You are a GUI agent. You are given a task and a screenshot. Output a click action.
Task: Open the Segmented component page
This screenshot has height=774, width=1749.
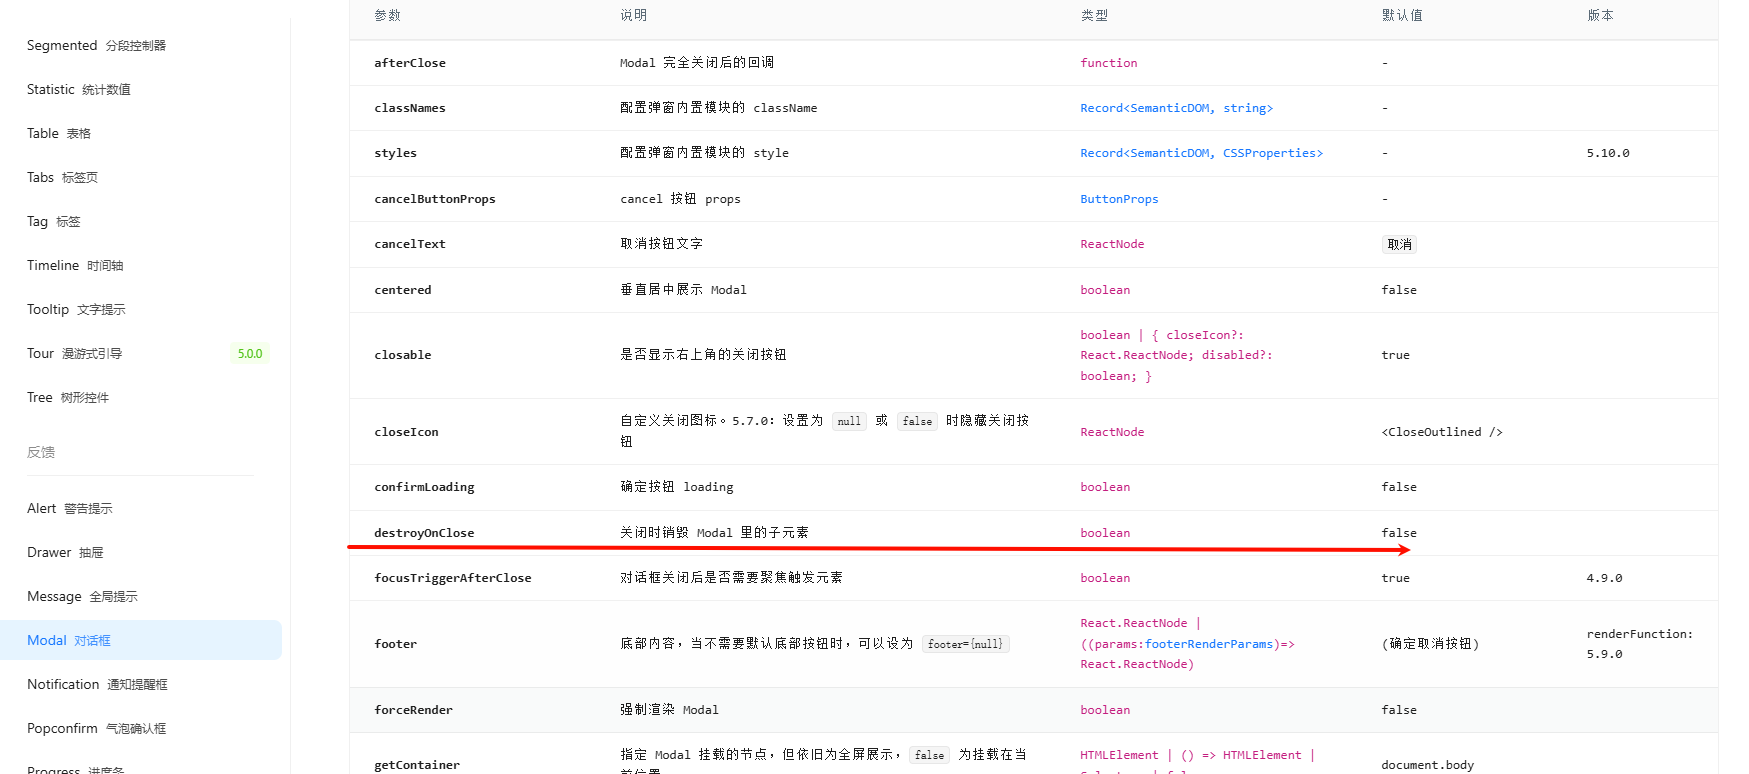(x=96, y=46)
